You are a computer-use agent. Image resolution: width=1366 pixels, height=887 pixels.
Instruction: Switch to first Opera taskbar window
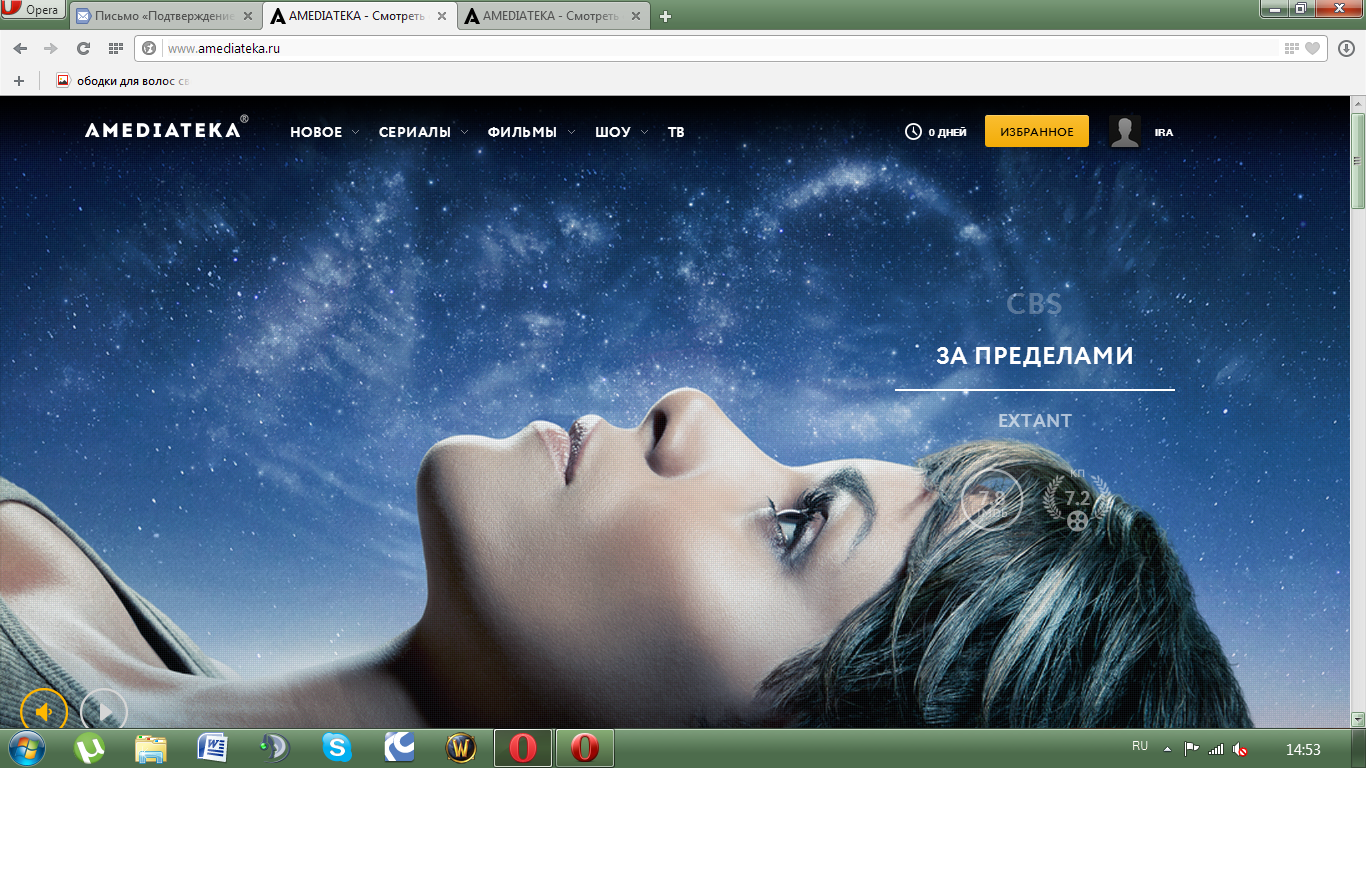[x=523, y=748]
